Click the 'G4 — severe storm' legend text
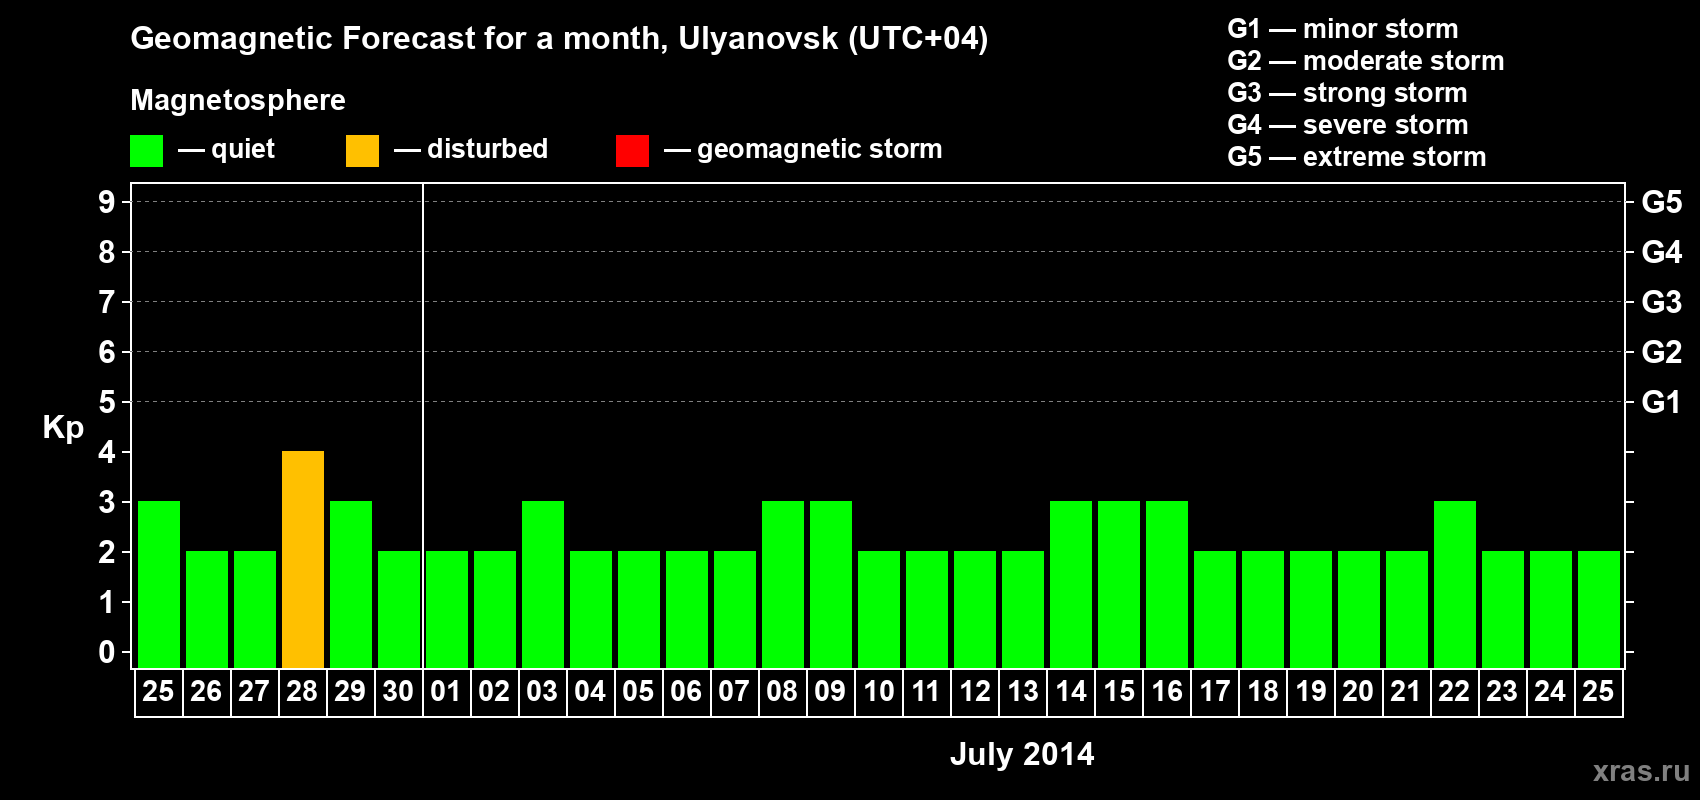Screen dimensions: 1700x800 1348,125
